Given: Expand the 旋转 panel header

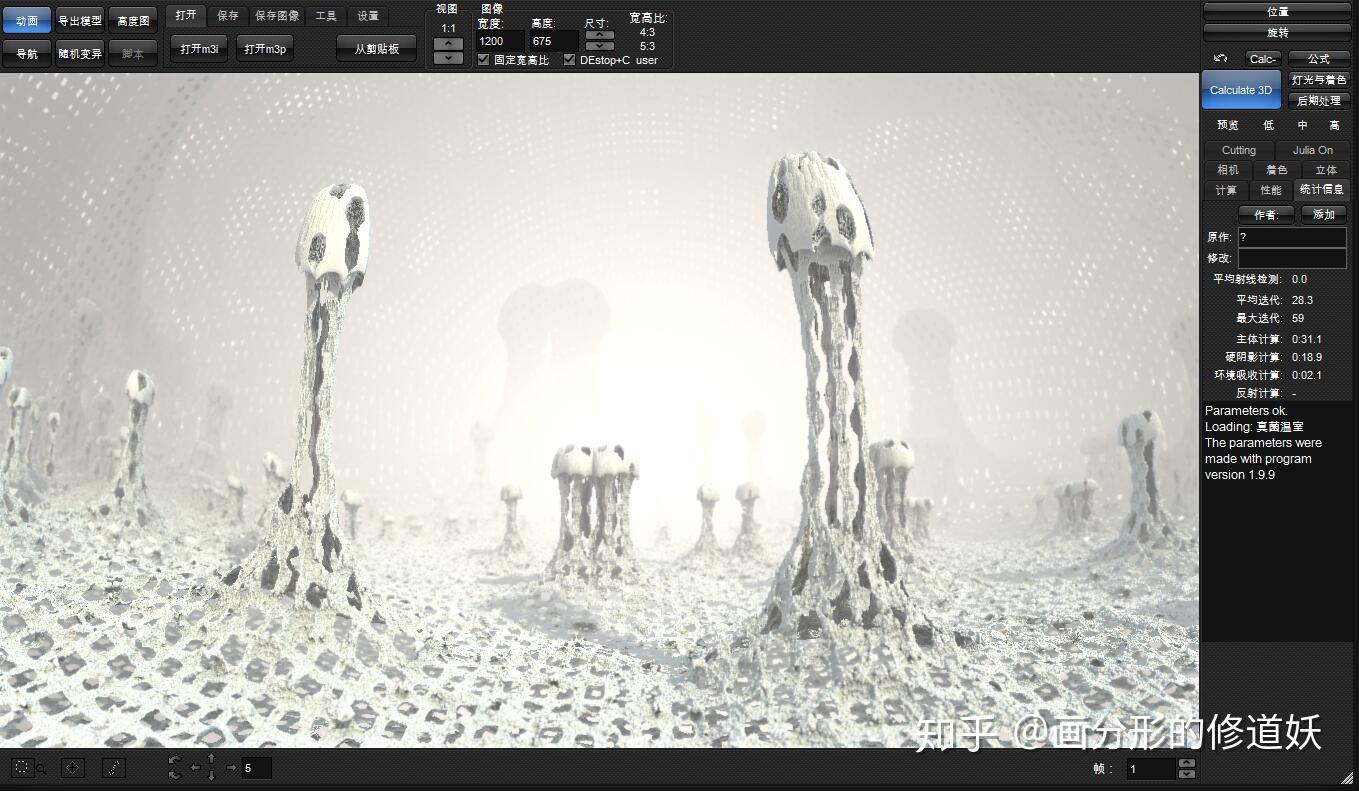Looking at the screenshot, I should point(1277,33).
